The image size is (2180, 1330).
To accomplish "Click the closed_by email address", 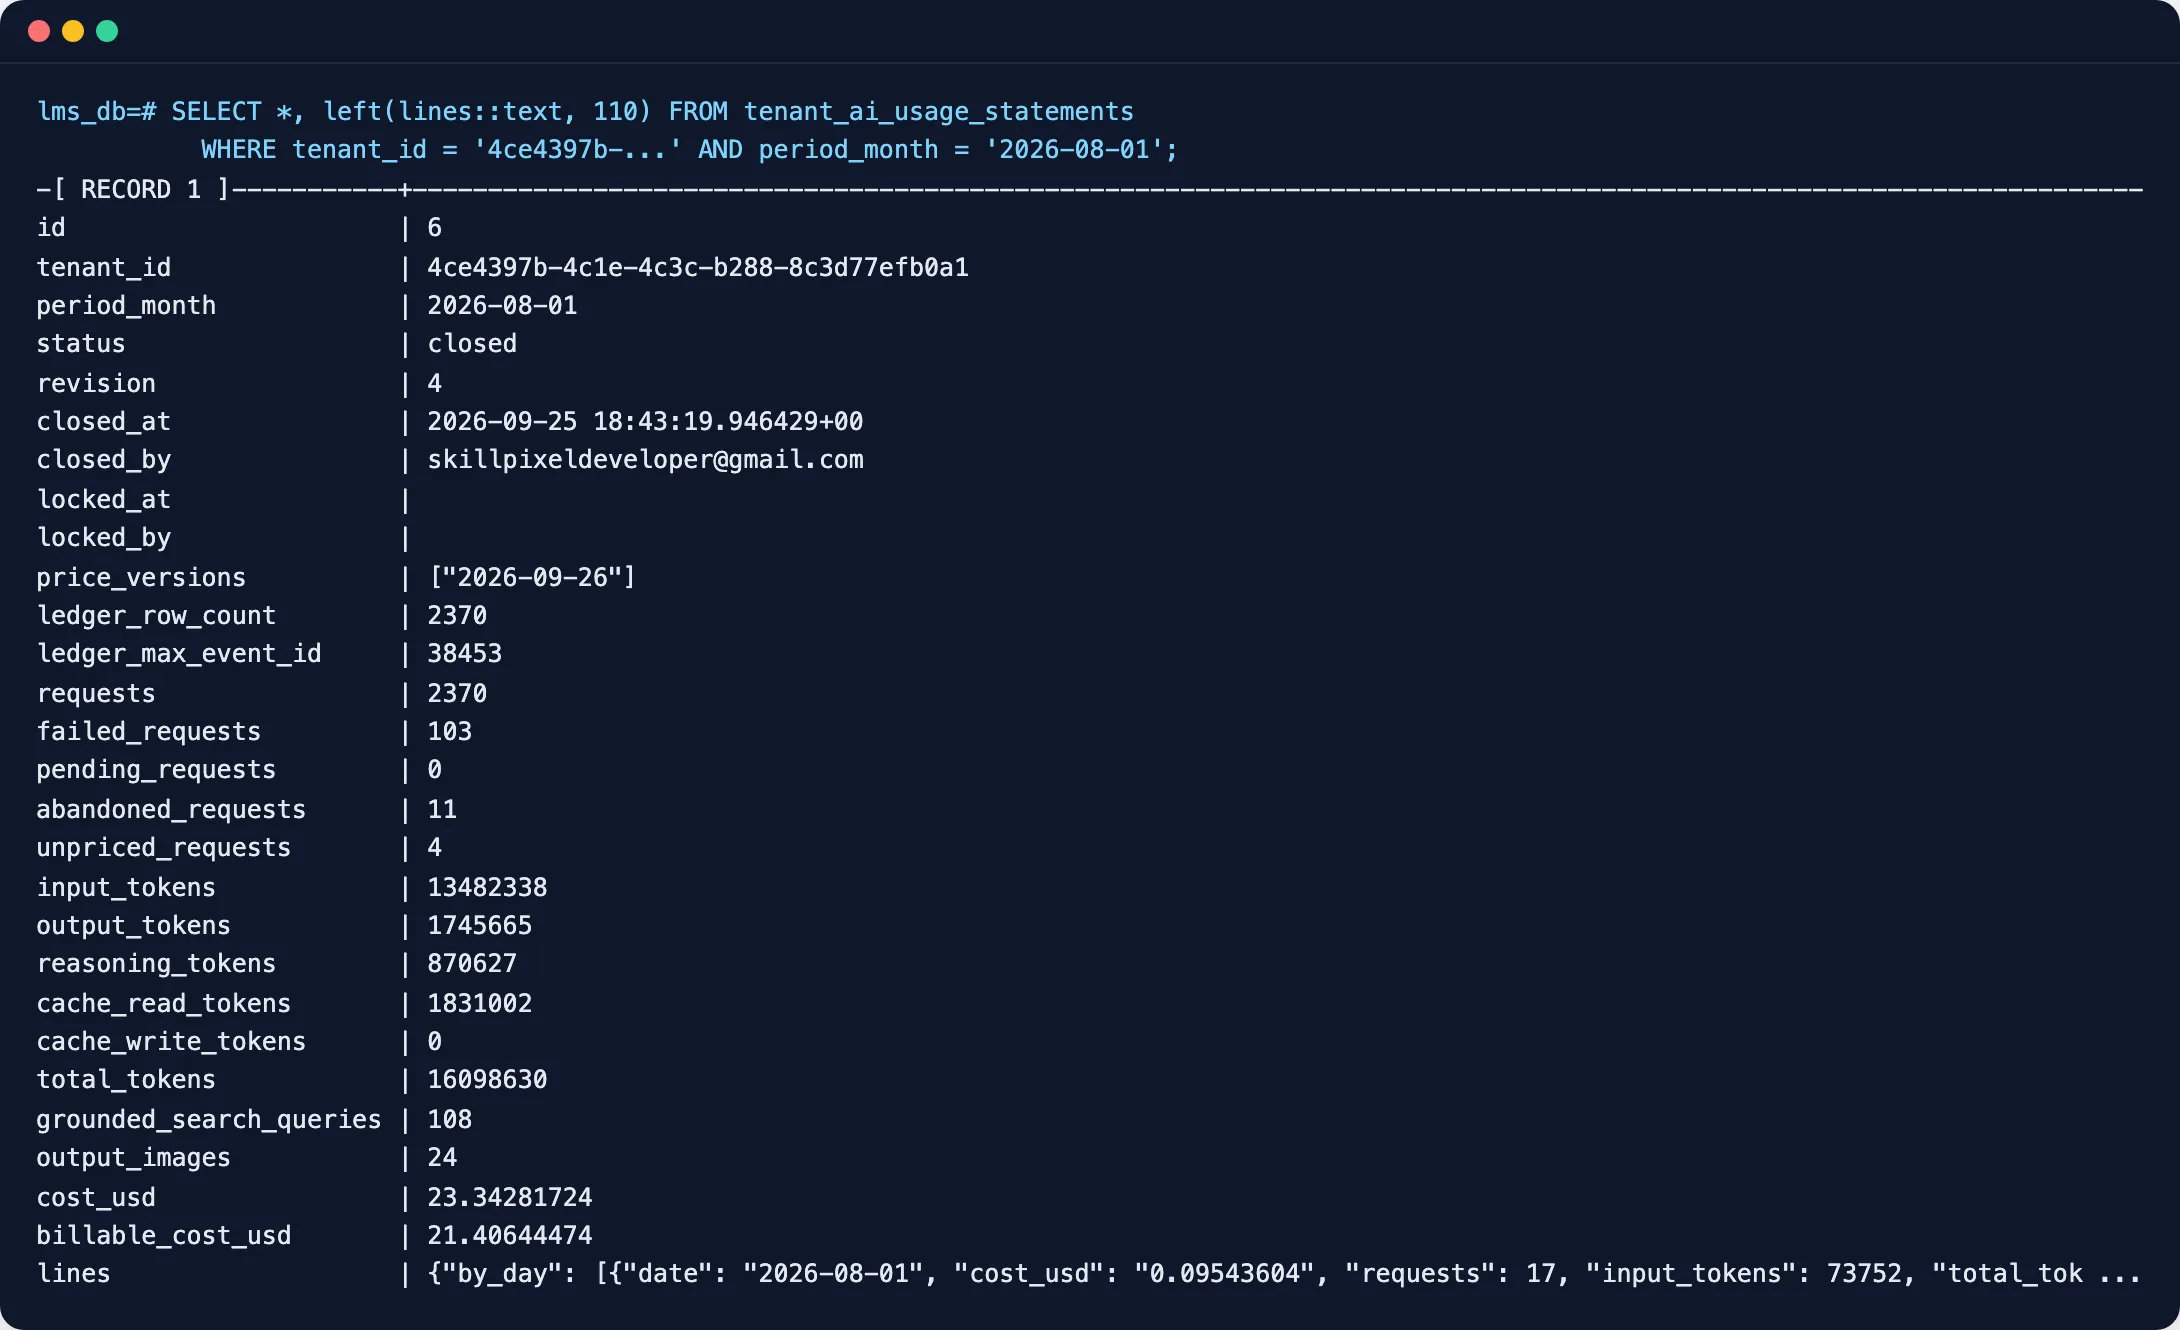I will (x=645, y=459).
